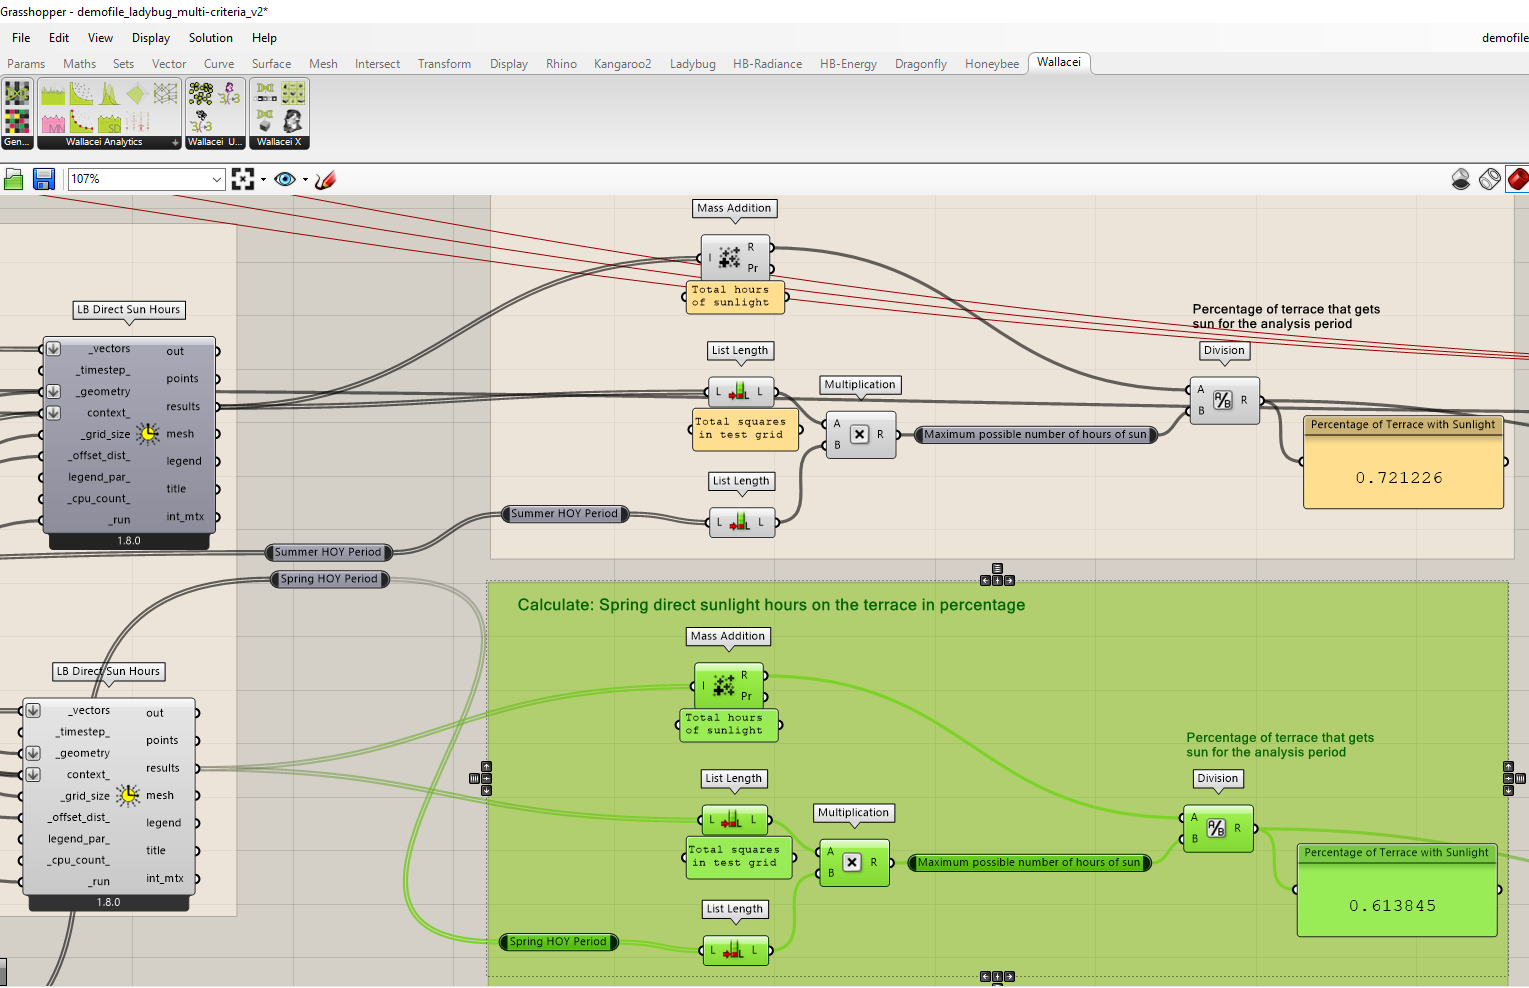Expand the Wallacei Analytics panel arrow
The height and width of the screenshot is (988, 1529).
point(175,141)
